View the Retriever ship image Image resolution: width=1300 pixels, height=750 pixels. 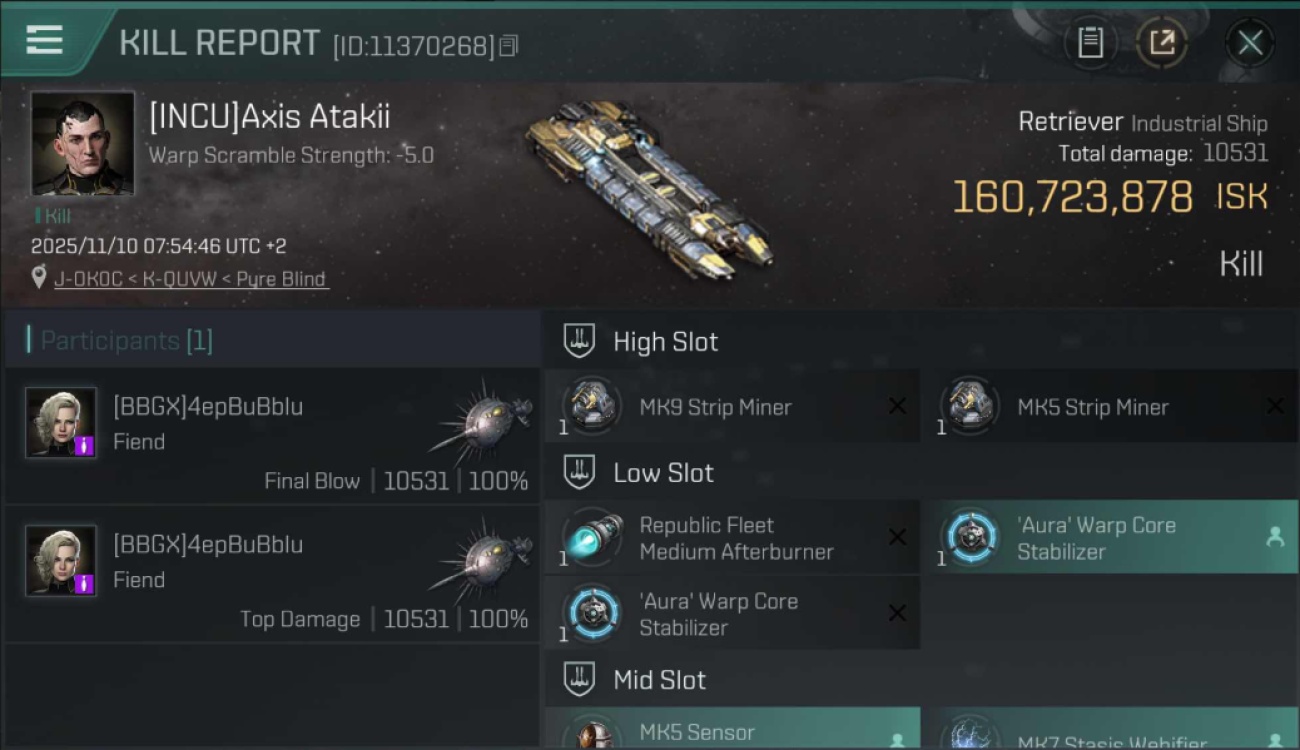648,192
